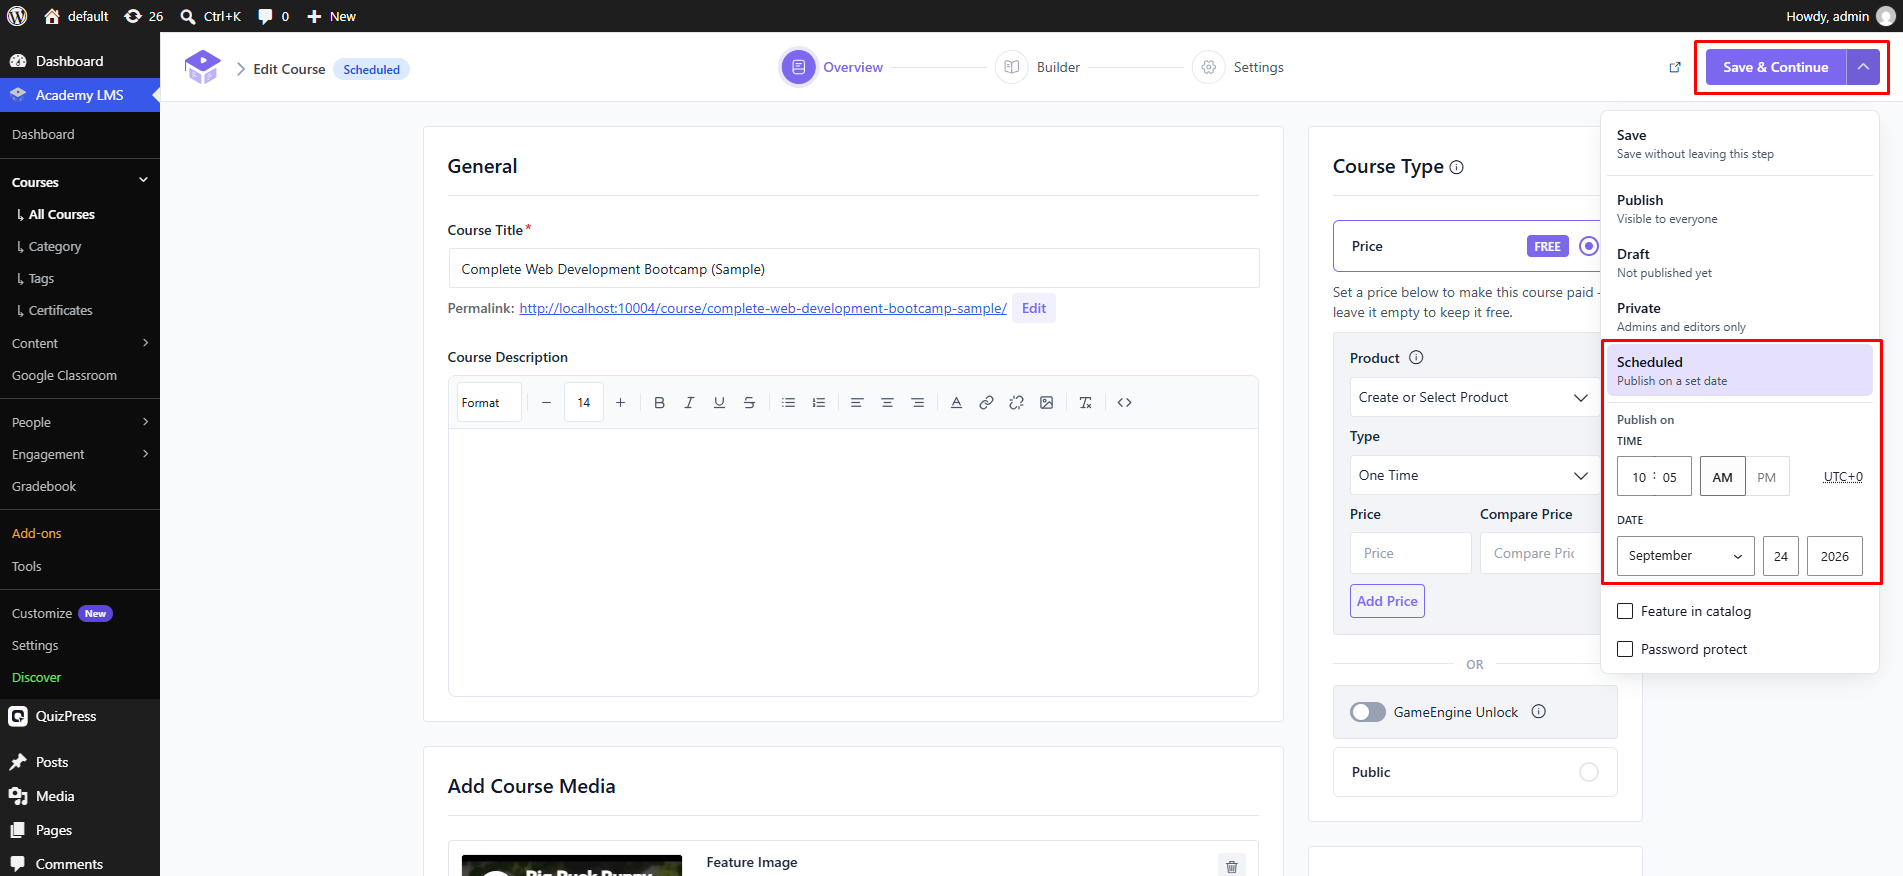Viewport: 1903px width, 876px height.
Task: Center align description text
Action: [887, 402]
